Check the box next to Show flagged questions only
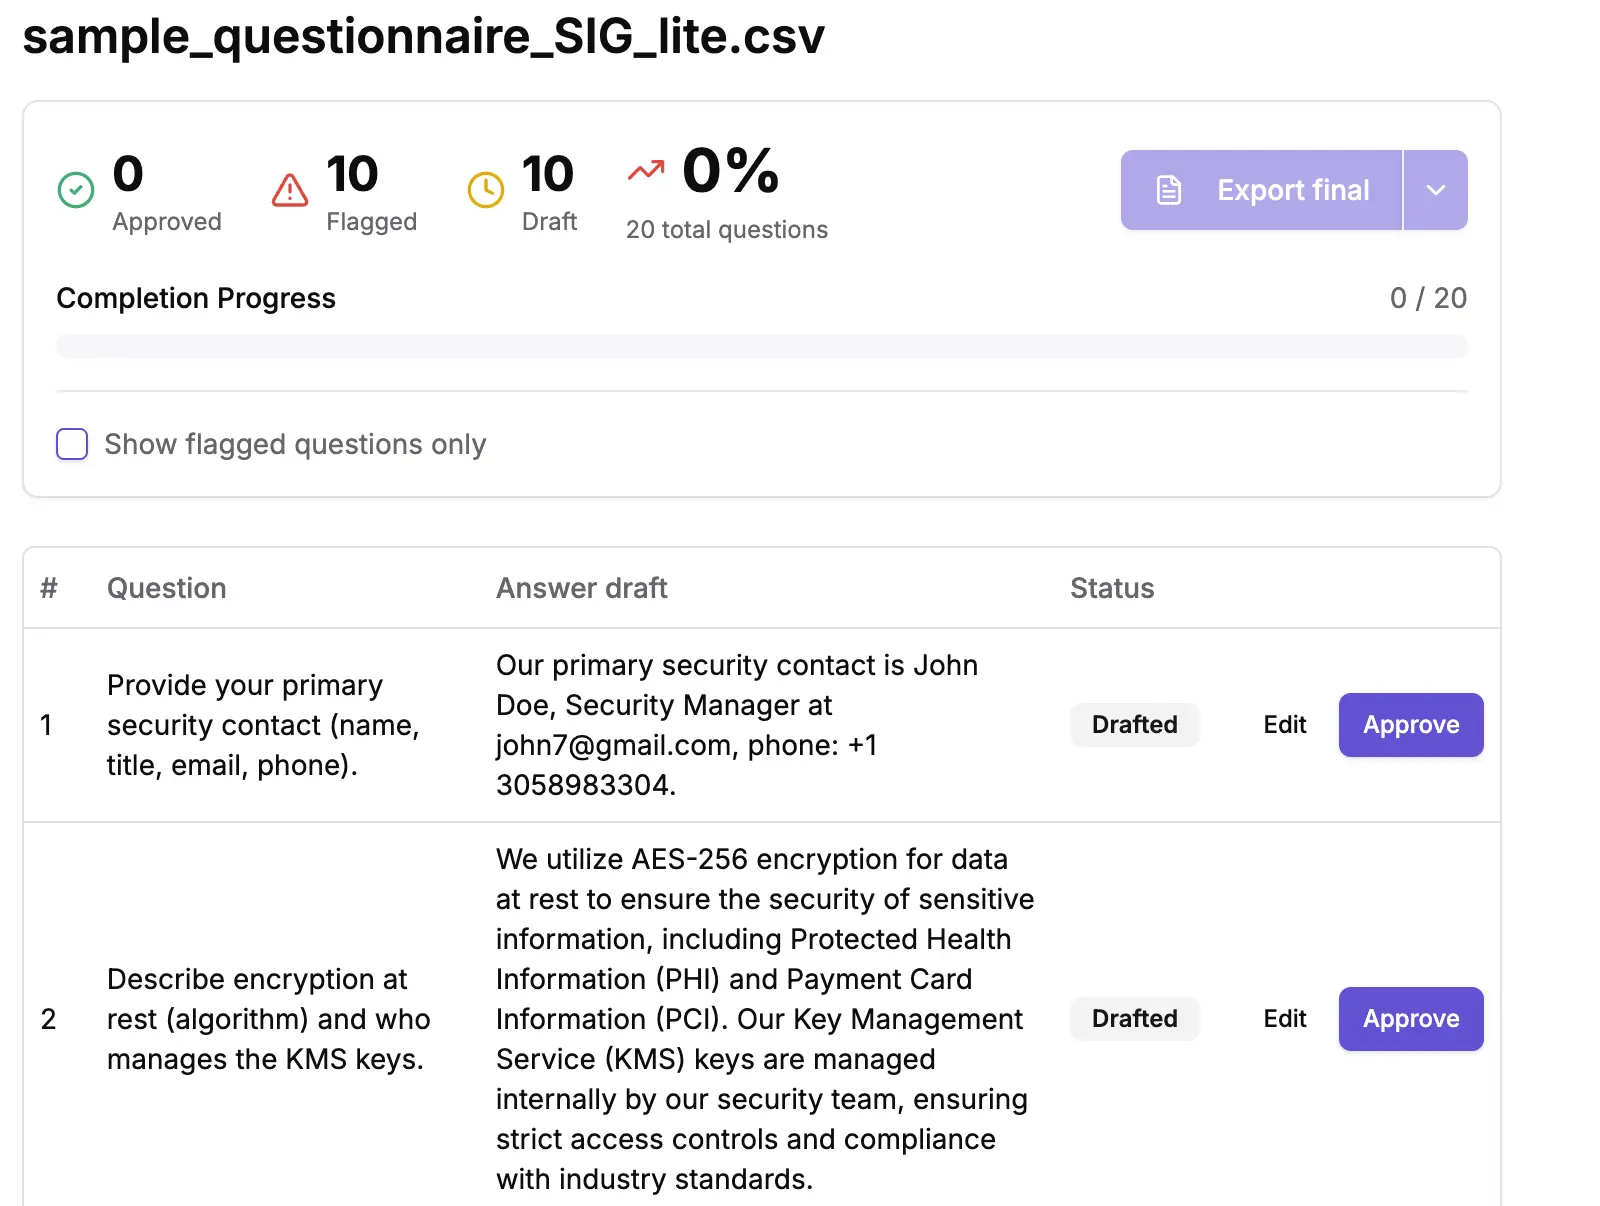The height and width of the screenshot is (1206, 1600). (72, 443)
